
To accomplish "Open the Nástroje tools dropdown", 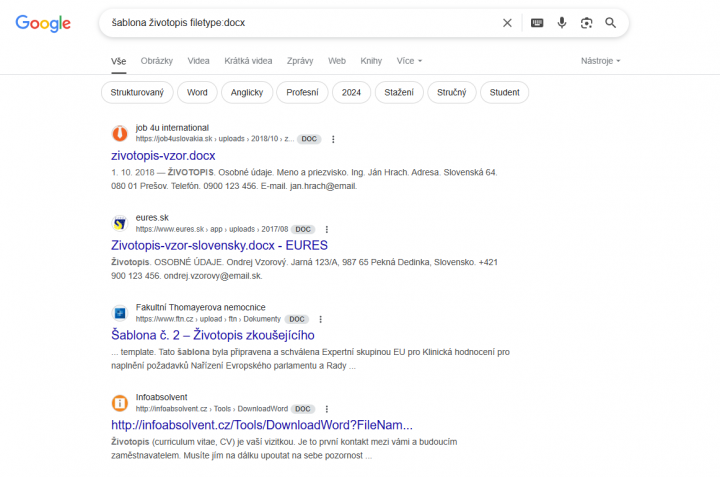I will [x=601, y=61].
